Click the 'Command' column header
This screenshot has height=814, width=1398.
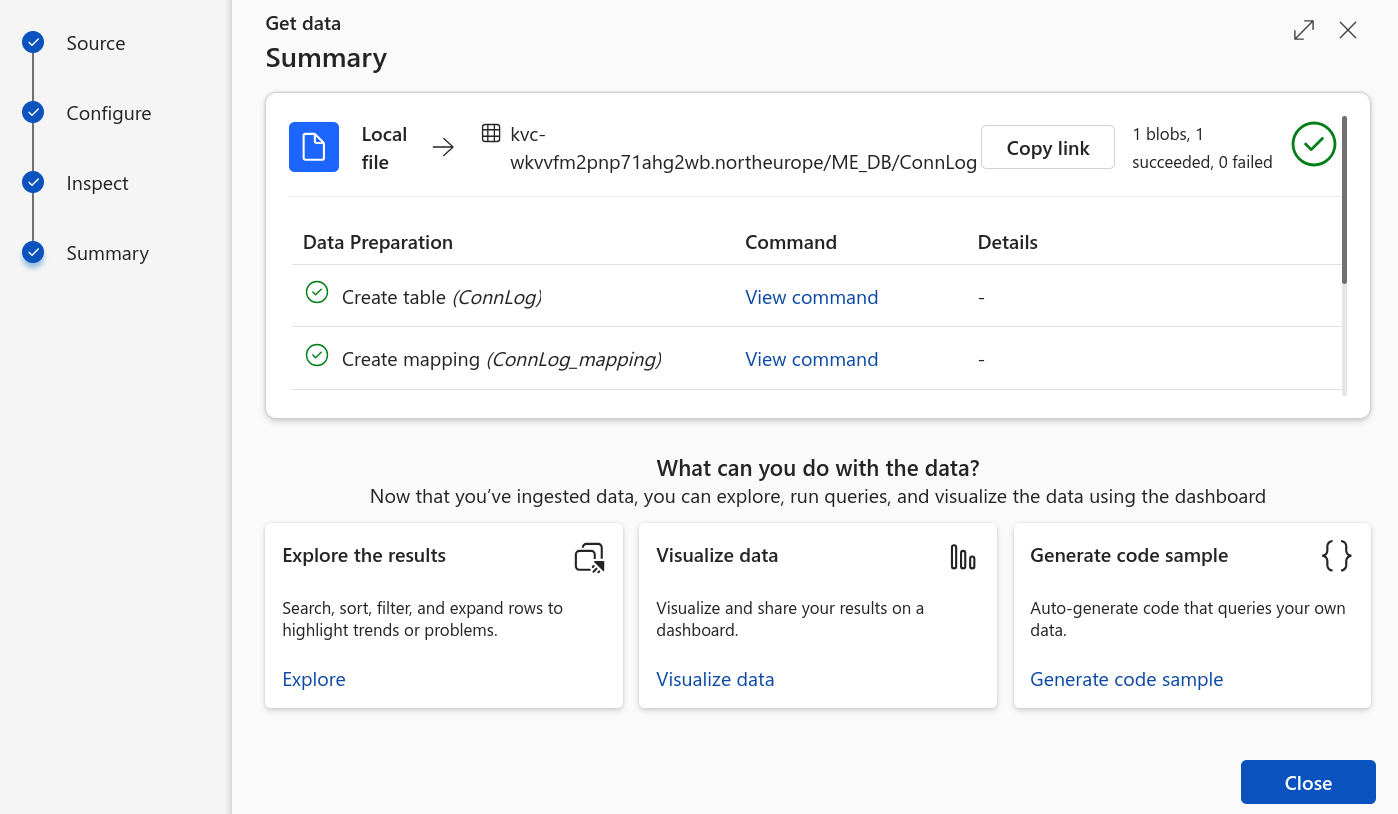791,242
